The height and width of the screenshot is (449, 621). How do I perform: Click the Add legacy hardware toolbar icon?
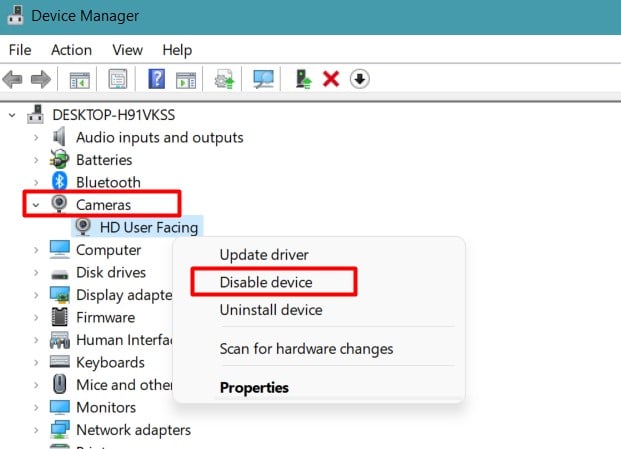(x=303, y=79)
